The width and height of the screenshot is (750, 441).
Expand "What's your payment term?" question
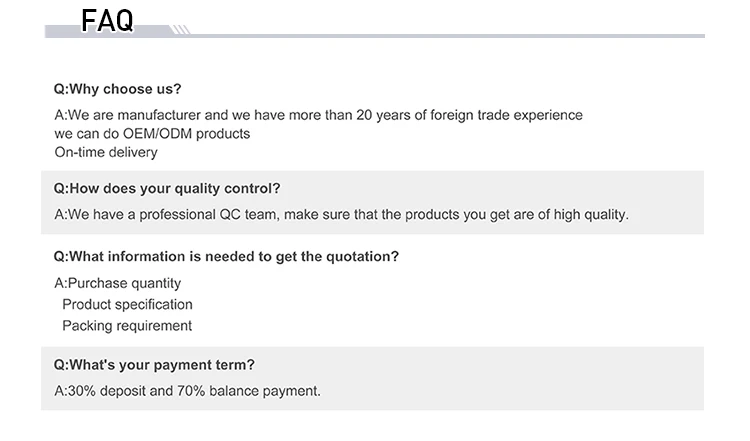tap(154, 364)
